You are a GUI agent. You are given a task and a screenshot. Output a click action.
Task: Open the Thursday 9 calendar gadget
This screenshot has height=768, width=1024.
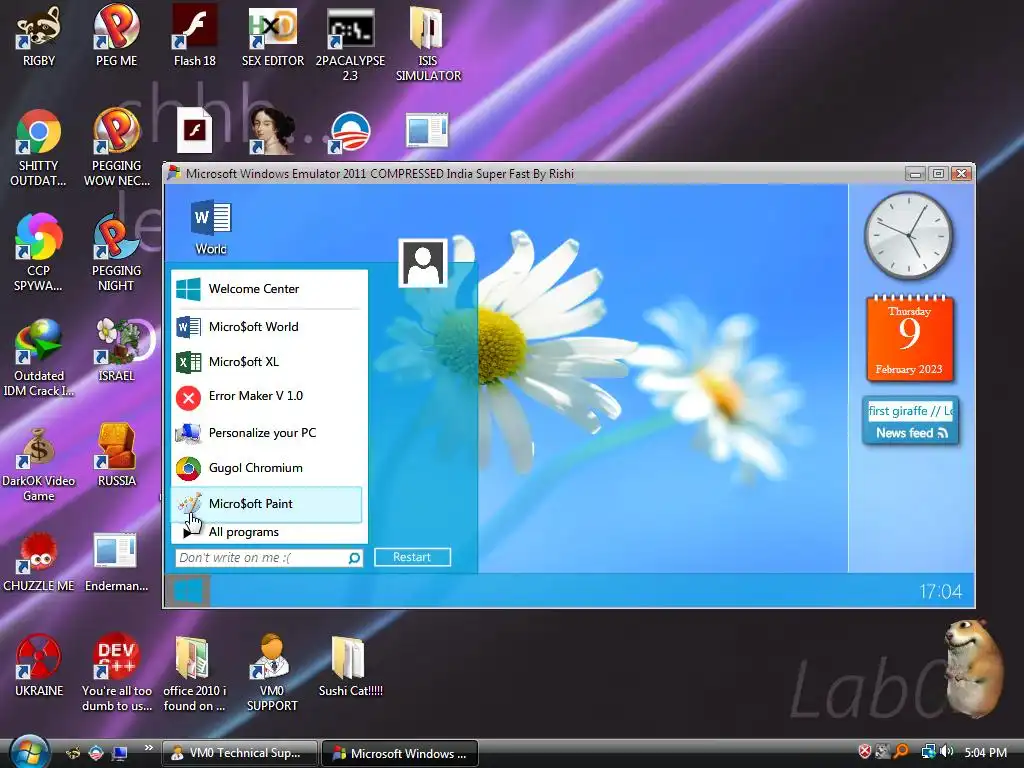[x=910, y=338]
